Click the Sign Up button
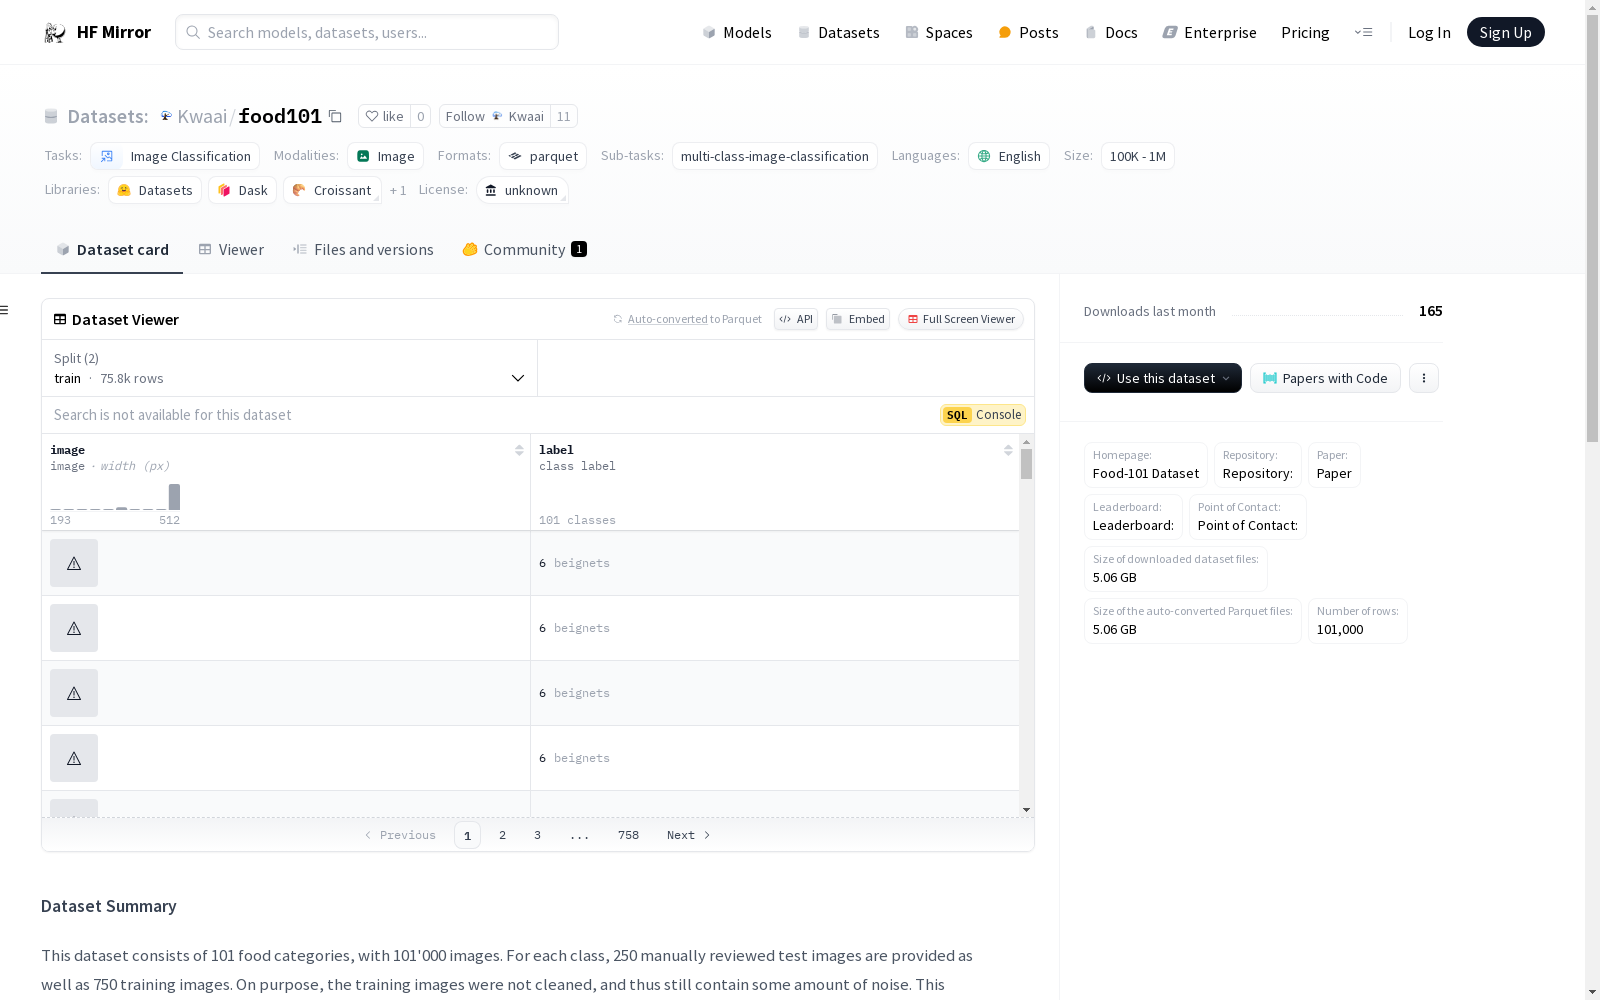1600x1000 pixels. [x=1505, y=32]
